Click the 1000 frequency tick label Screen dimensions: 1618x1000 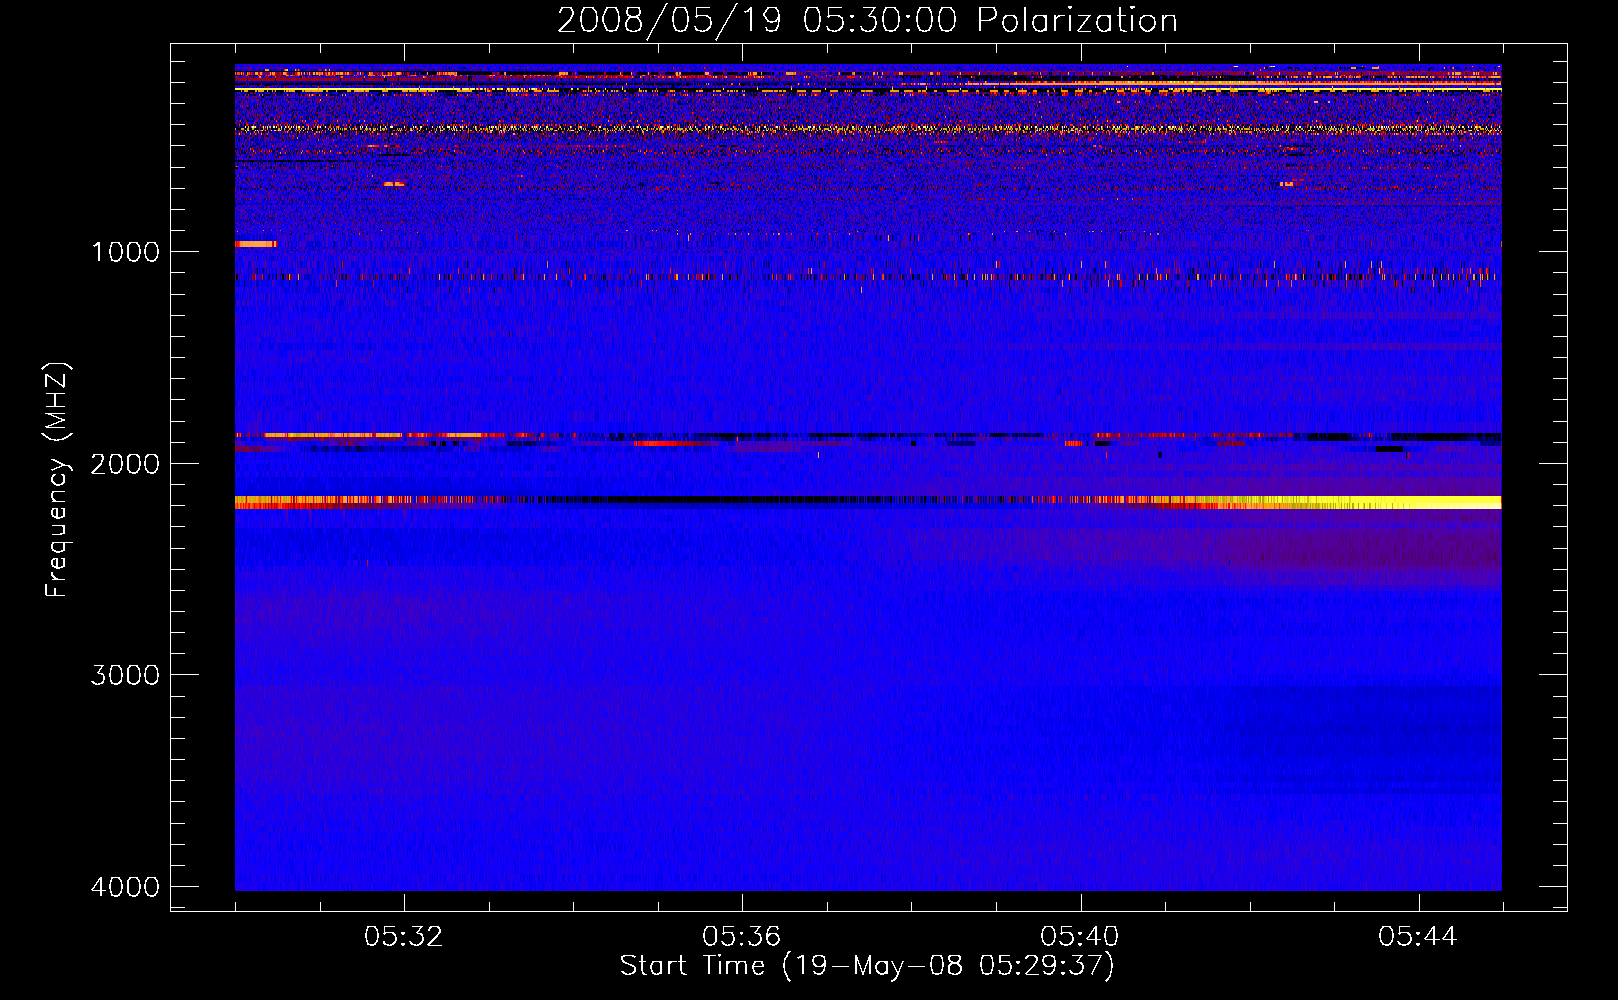tap(125, 251)
